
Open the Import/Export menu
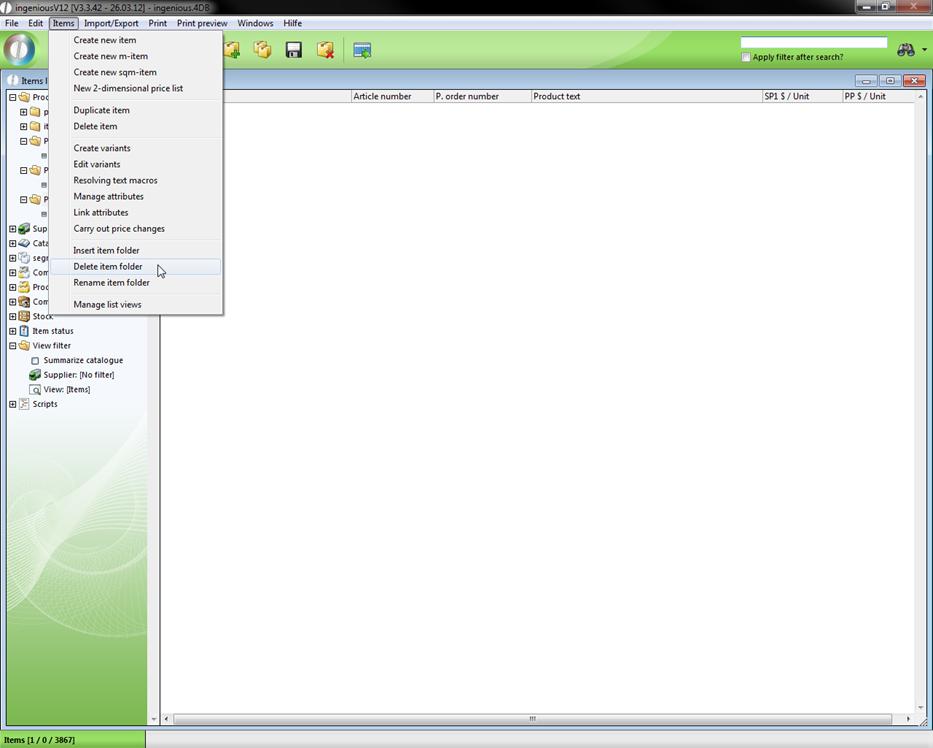(111, 23)
